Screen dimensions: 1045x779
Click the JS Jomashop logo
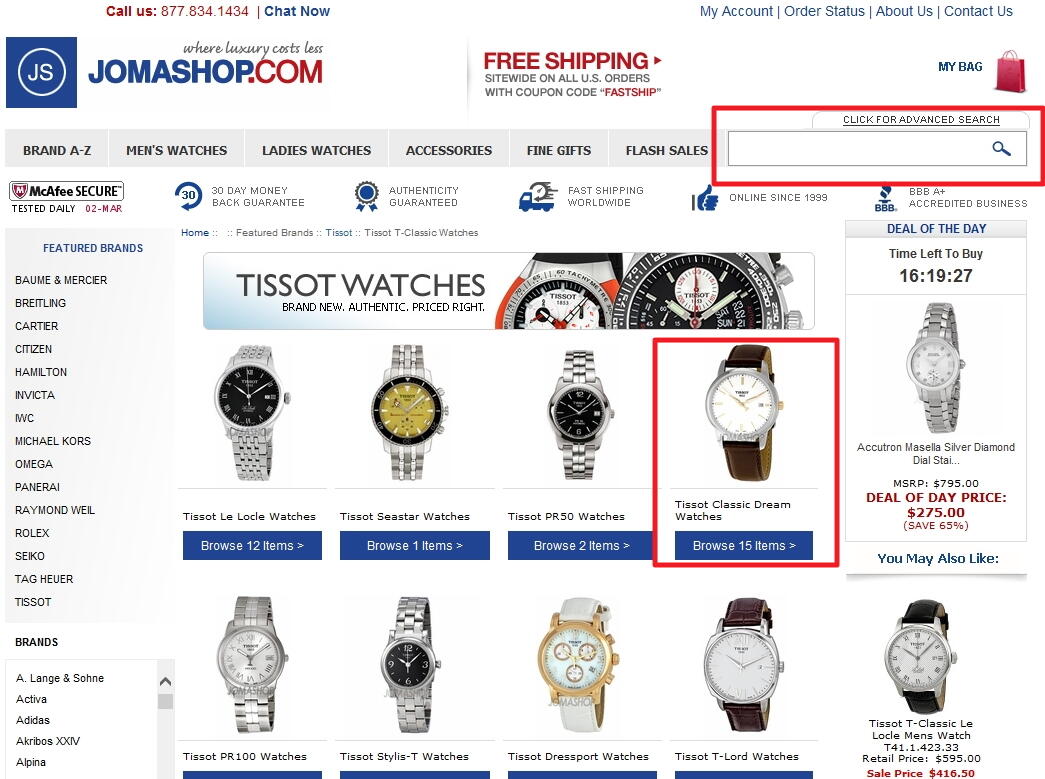(x=41, y=72)
